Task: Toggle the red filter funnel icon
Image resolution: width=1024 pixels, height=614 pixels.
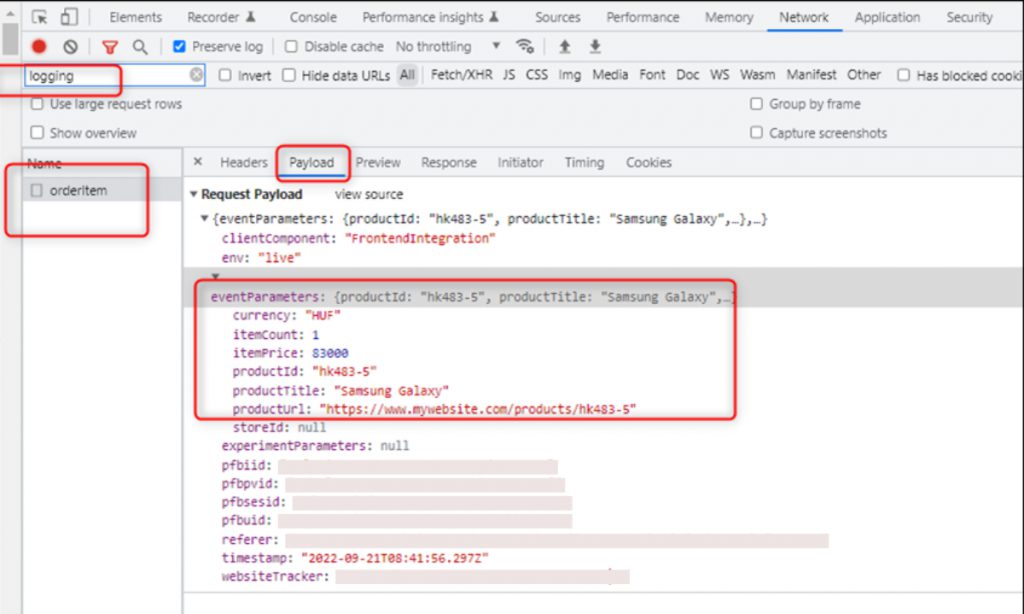Action: tap(110, 47)
